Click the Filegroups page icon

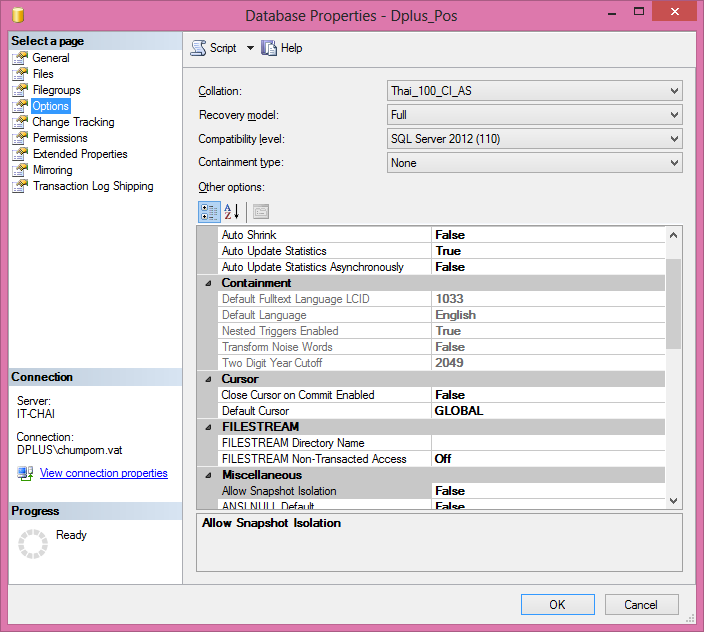[x=20, y=90]
